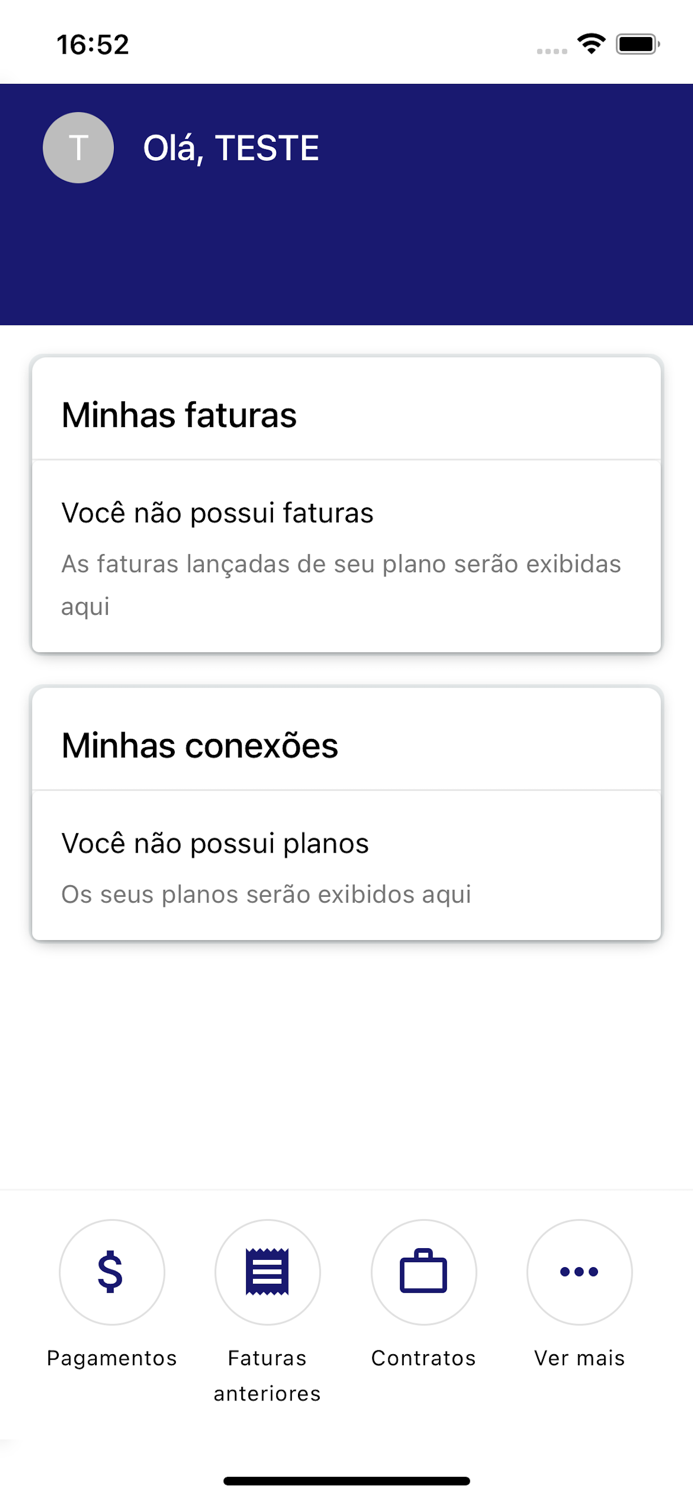
Task: Tap the dollar sign Pagamentos icon
Action: click(111, 1272)
